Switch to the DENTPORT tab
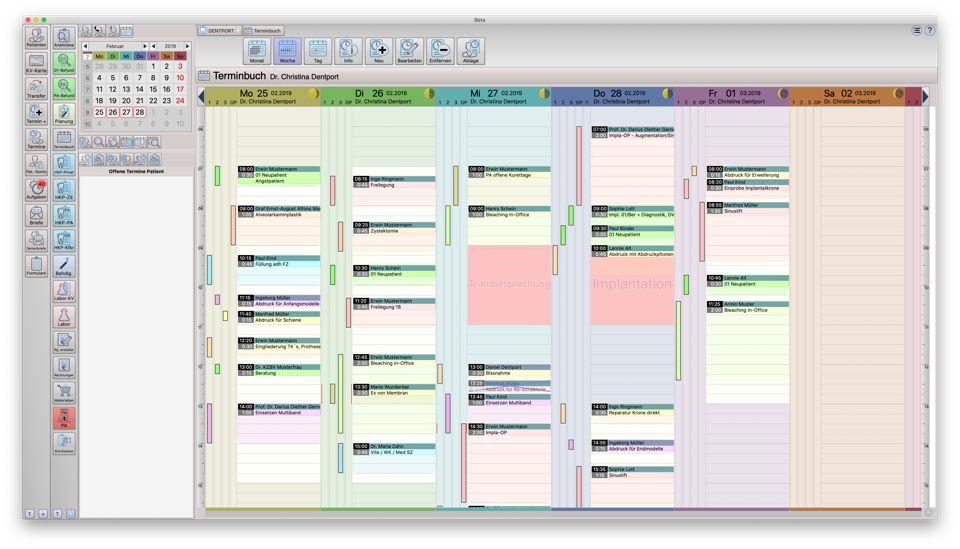The width and height of the screenshot is (960, 549). [x=218, y=31]
